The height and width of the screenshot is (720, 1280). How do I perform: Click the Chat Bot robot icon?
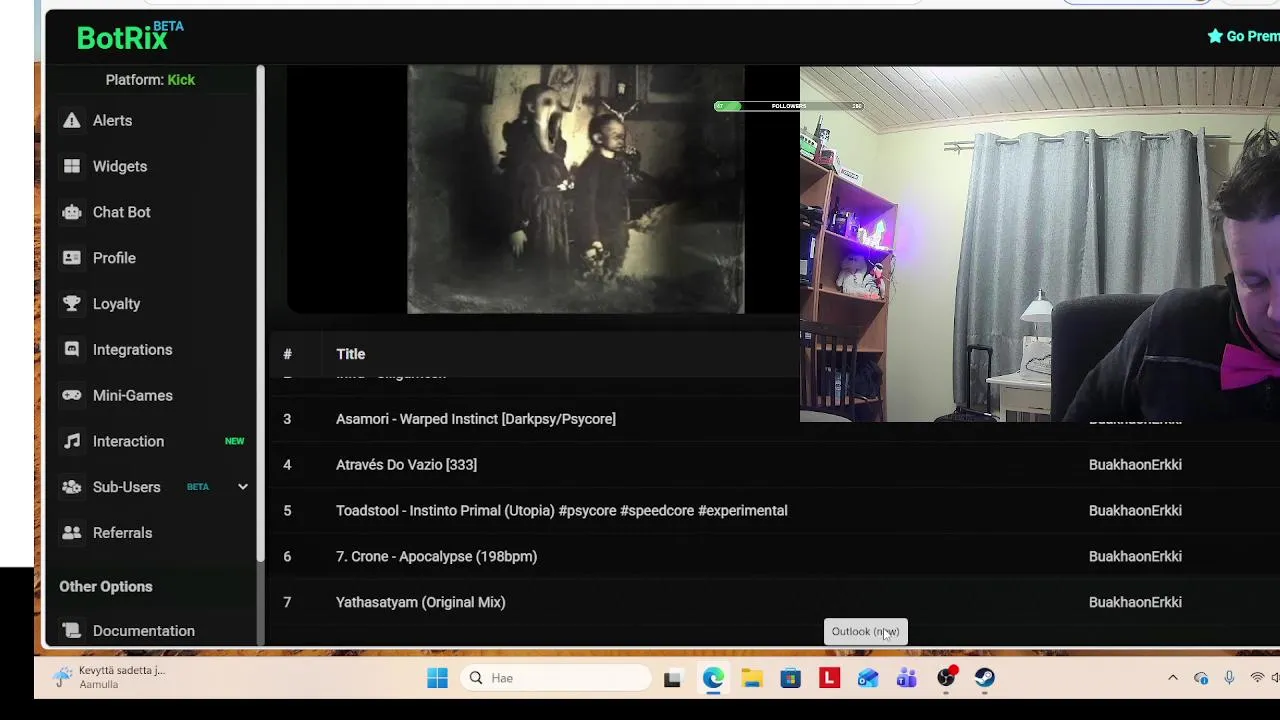coord(72,212)
